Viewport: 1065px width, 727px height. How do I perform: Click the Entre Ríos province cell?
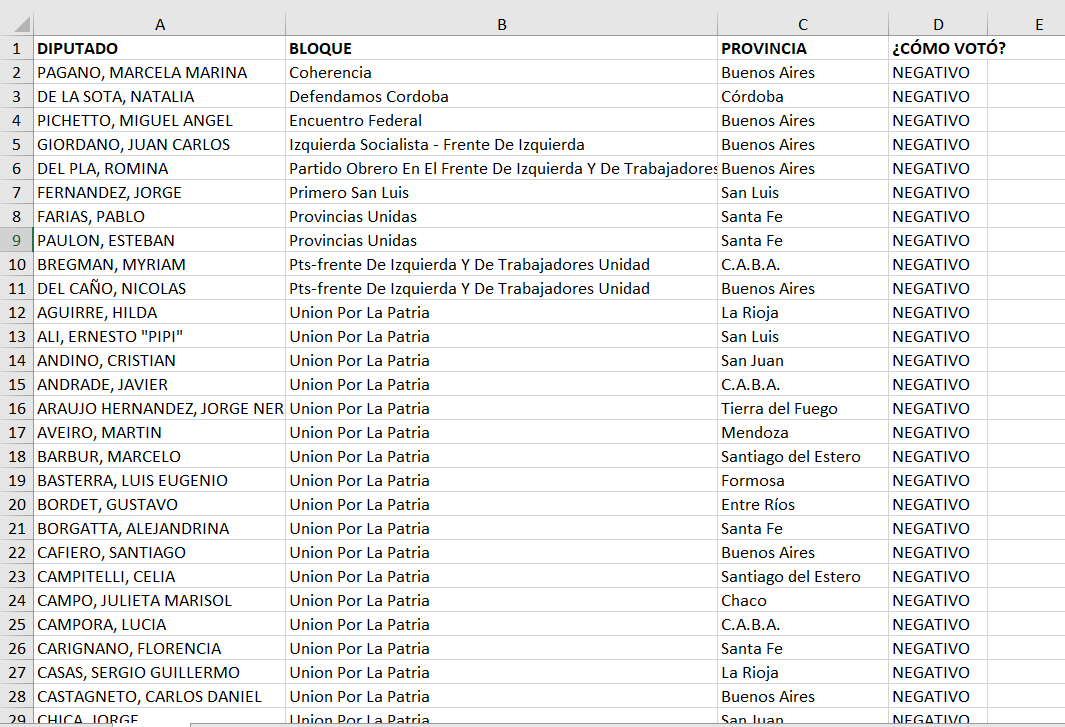[803, 505]
